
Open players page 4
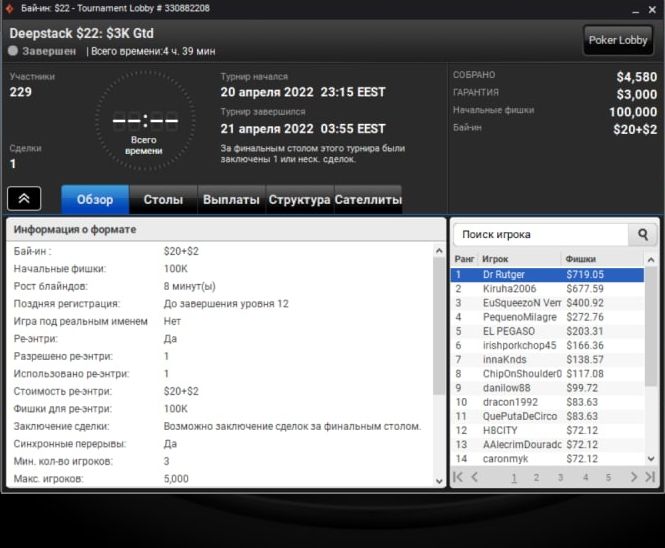coord(585,478)
